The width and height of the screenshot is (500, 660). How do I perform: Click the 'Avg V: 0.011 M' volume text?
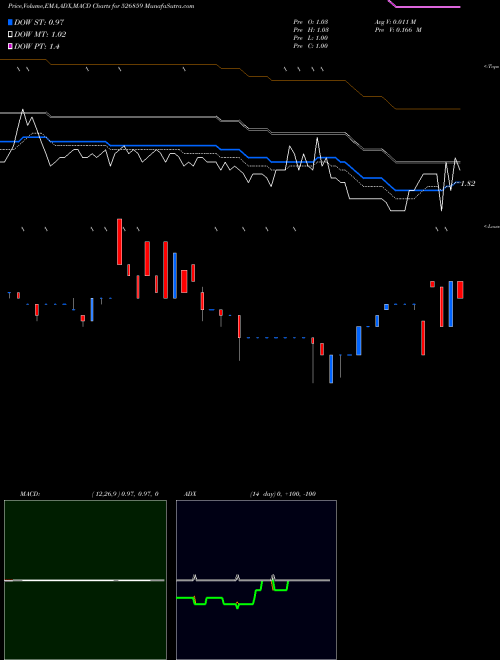click(396, 21)
